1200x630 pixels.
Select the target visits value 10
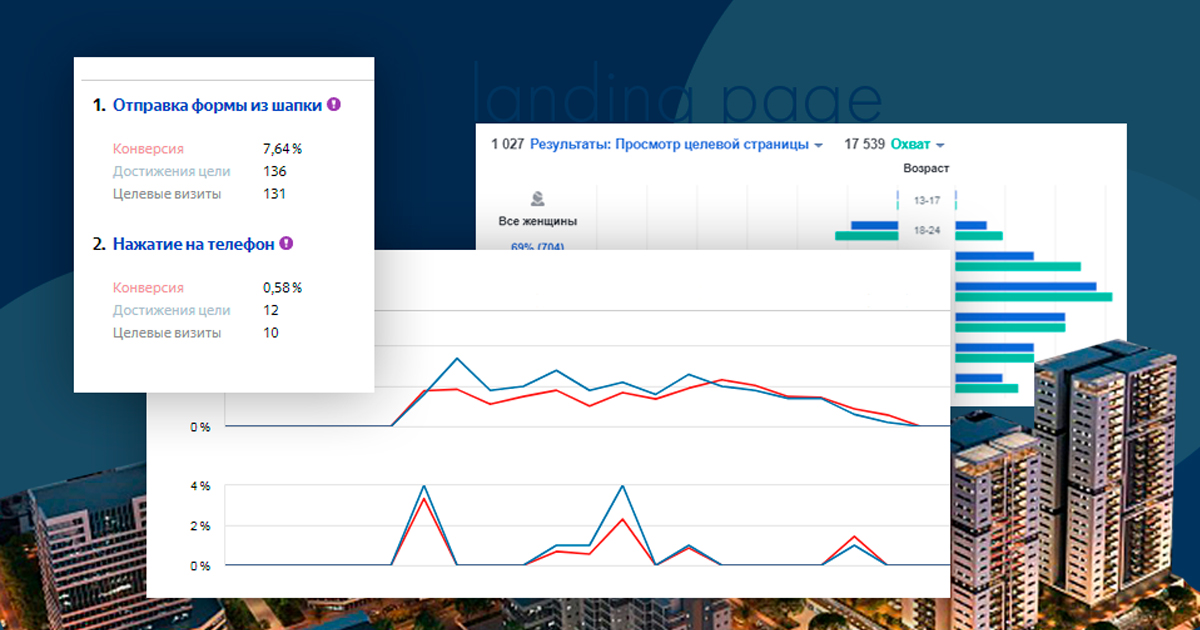point(270,333)
